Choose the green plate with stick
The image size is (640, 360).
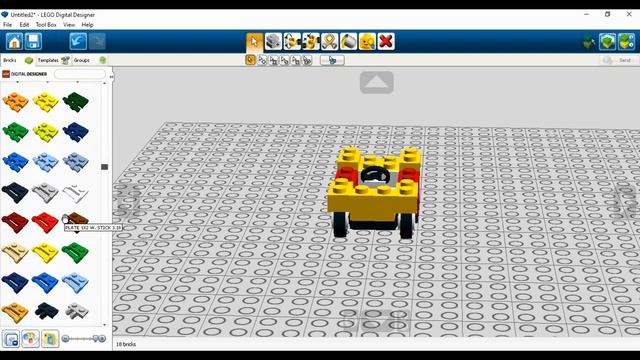click(x=76, y=252)
